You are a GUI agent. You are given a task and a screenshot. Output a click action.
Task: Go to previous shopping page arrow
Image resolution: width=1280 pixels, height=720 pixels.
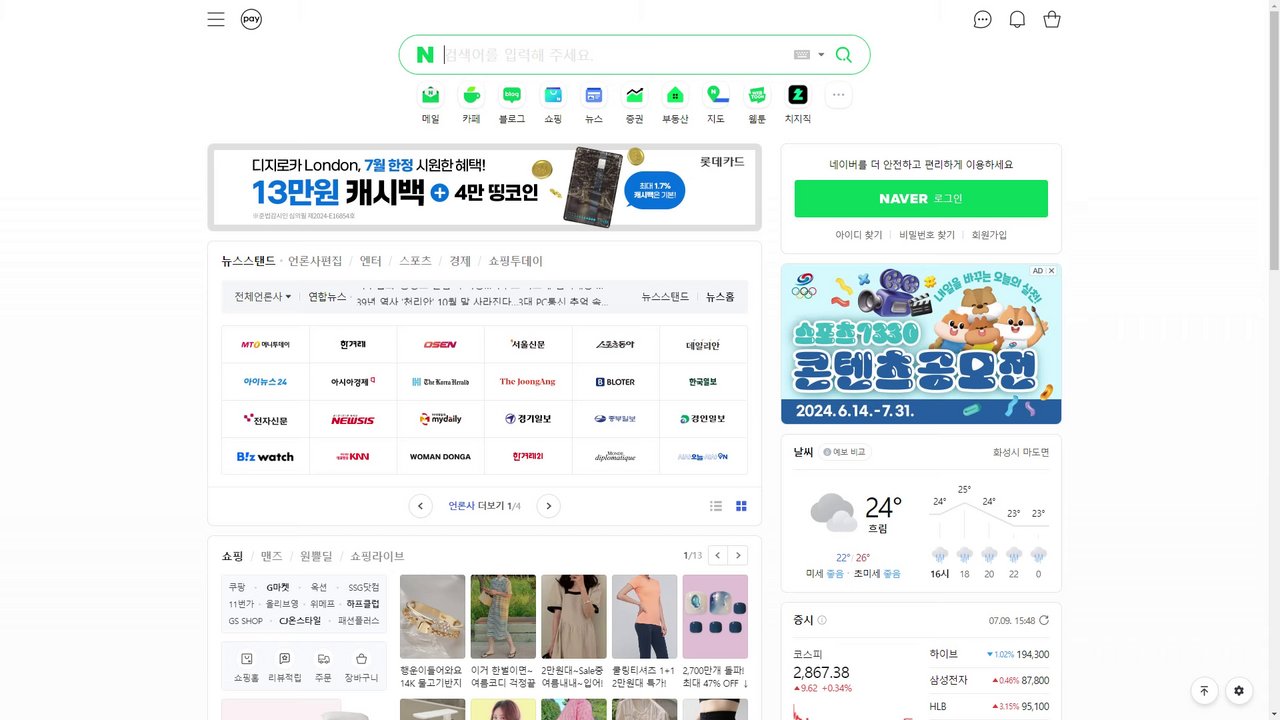tap(717, 555)
